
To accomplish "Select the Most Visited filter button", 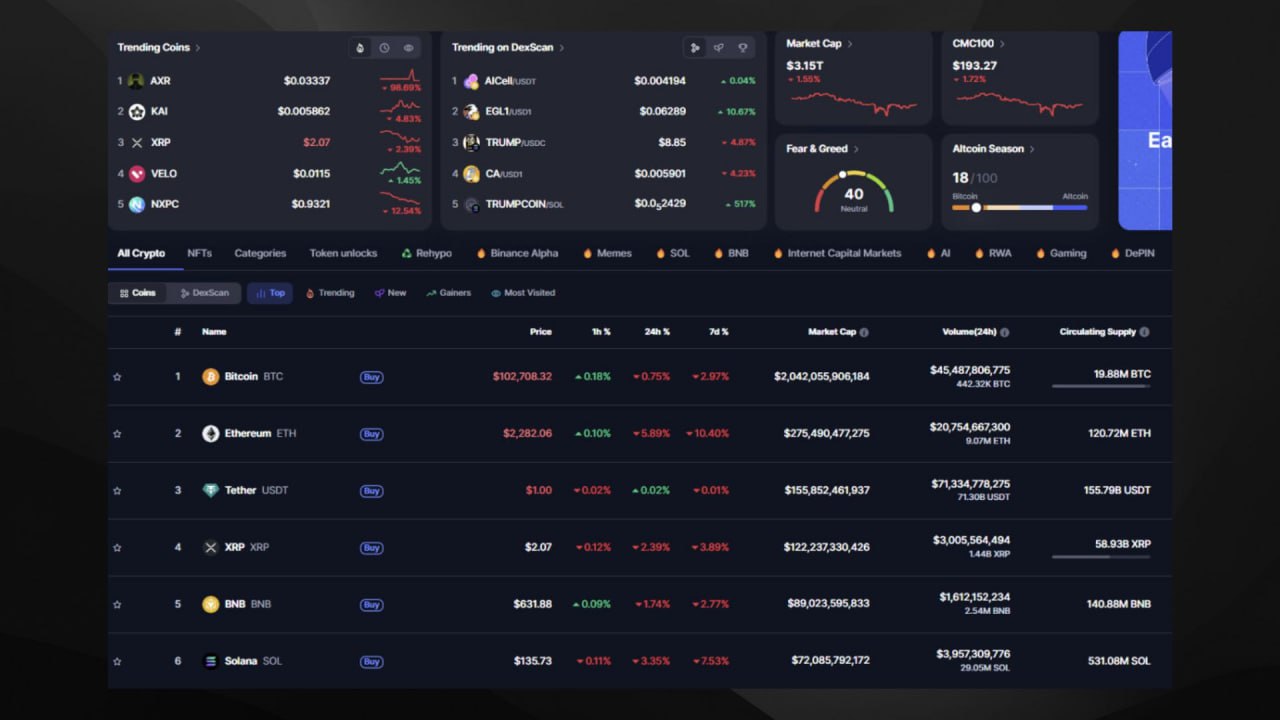I will click(x=523, y=293).
